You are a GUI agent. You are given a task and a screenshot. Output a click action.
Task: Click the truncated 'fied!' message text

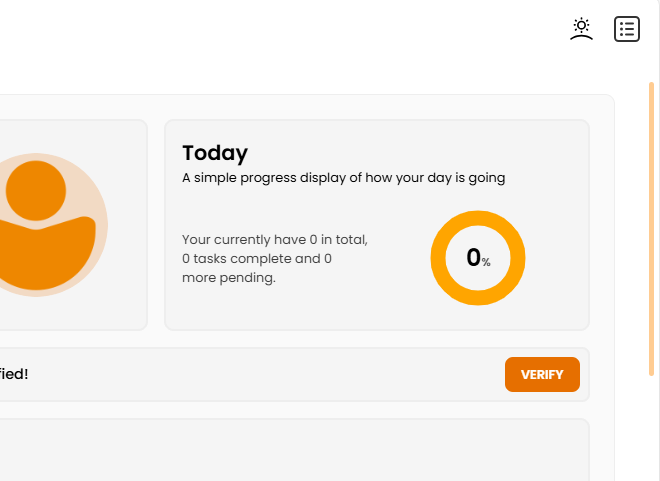tap(14, 374)
